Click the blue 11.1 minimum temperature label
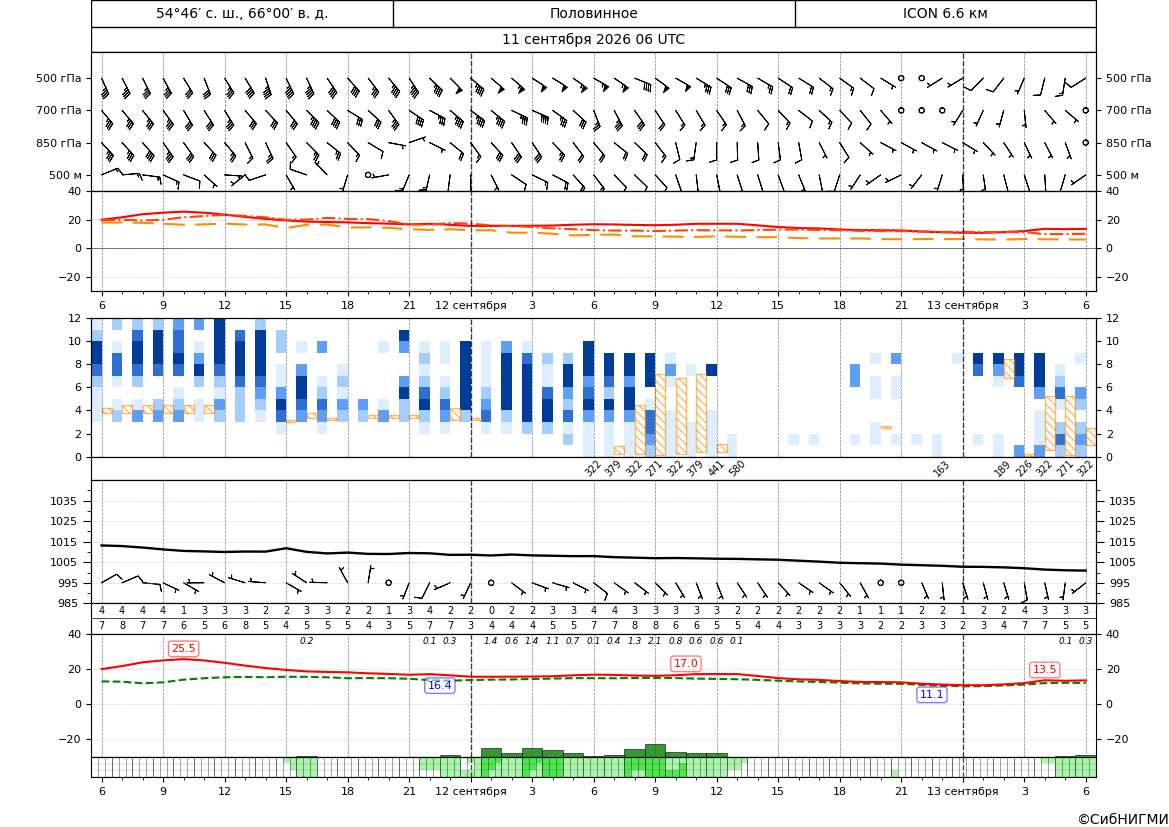The height and width of the screenshot is (827, 1169). (x=931, y=694)
